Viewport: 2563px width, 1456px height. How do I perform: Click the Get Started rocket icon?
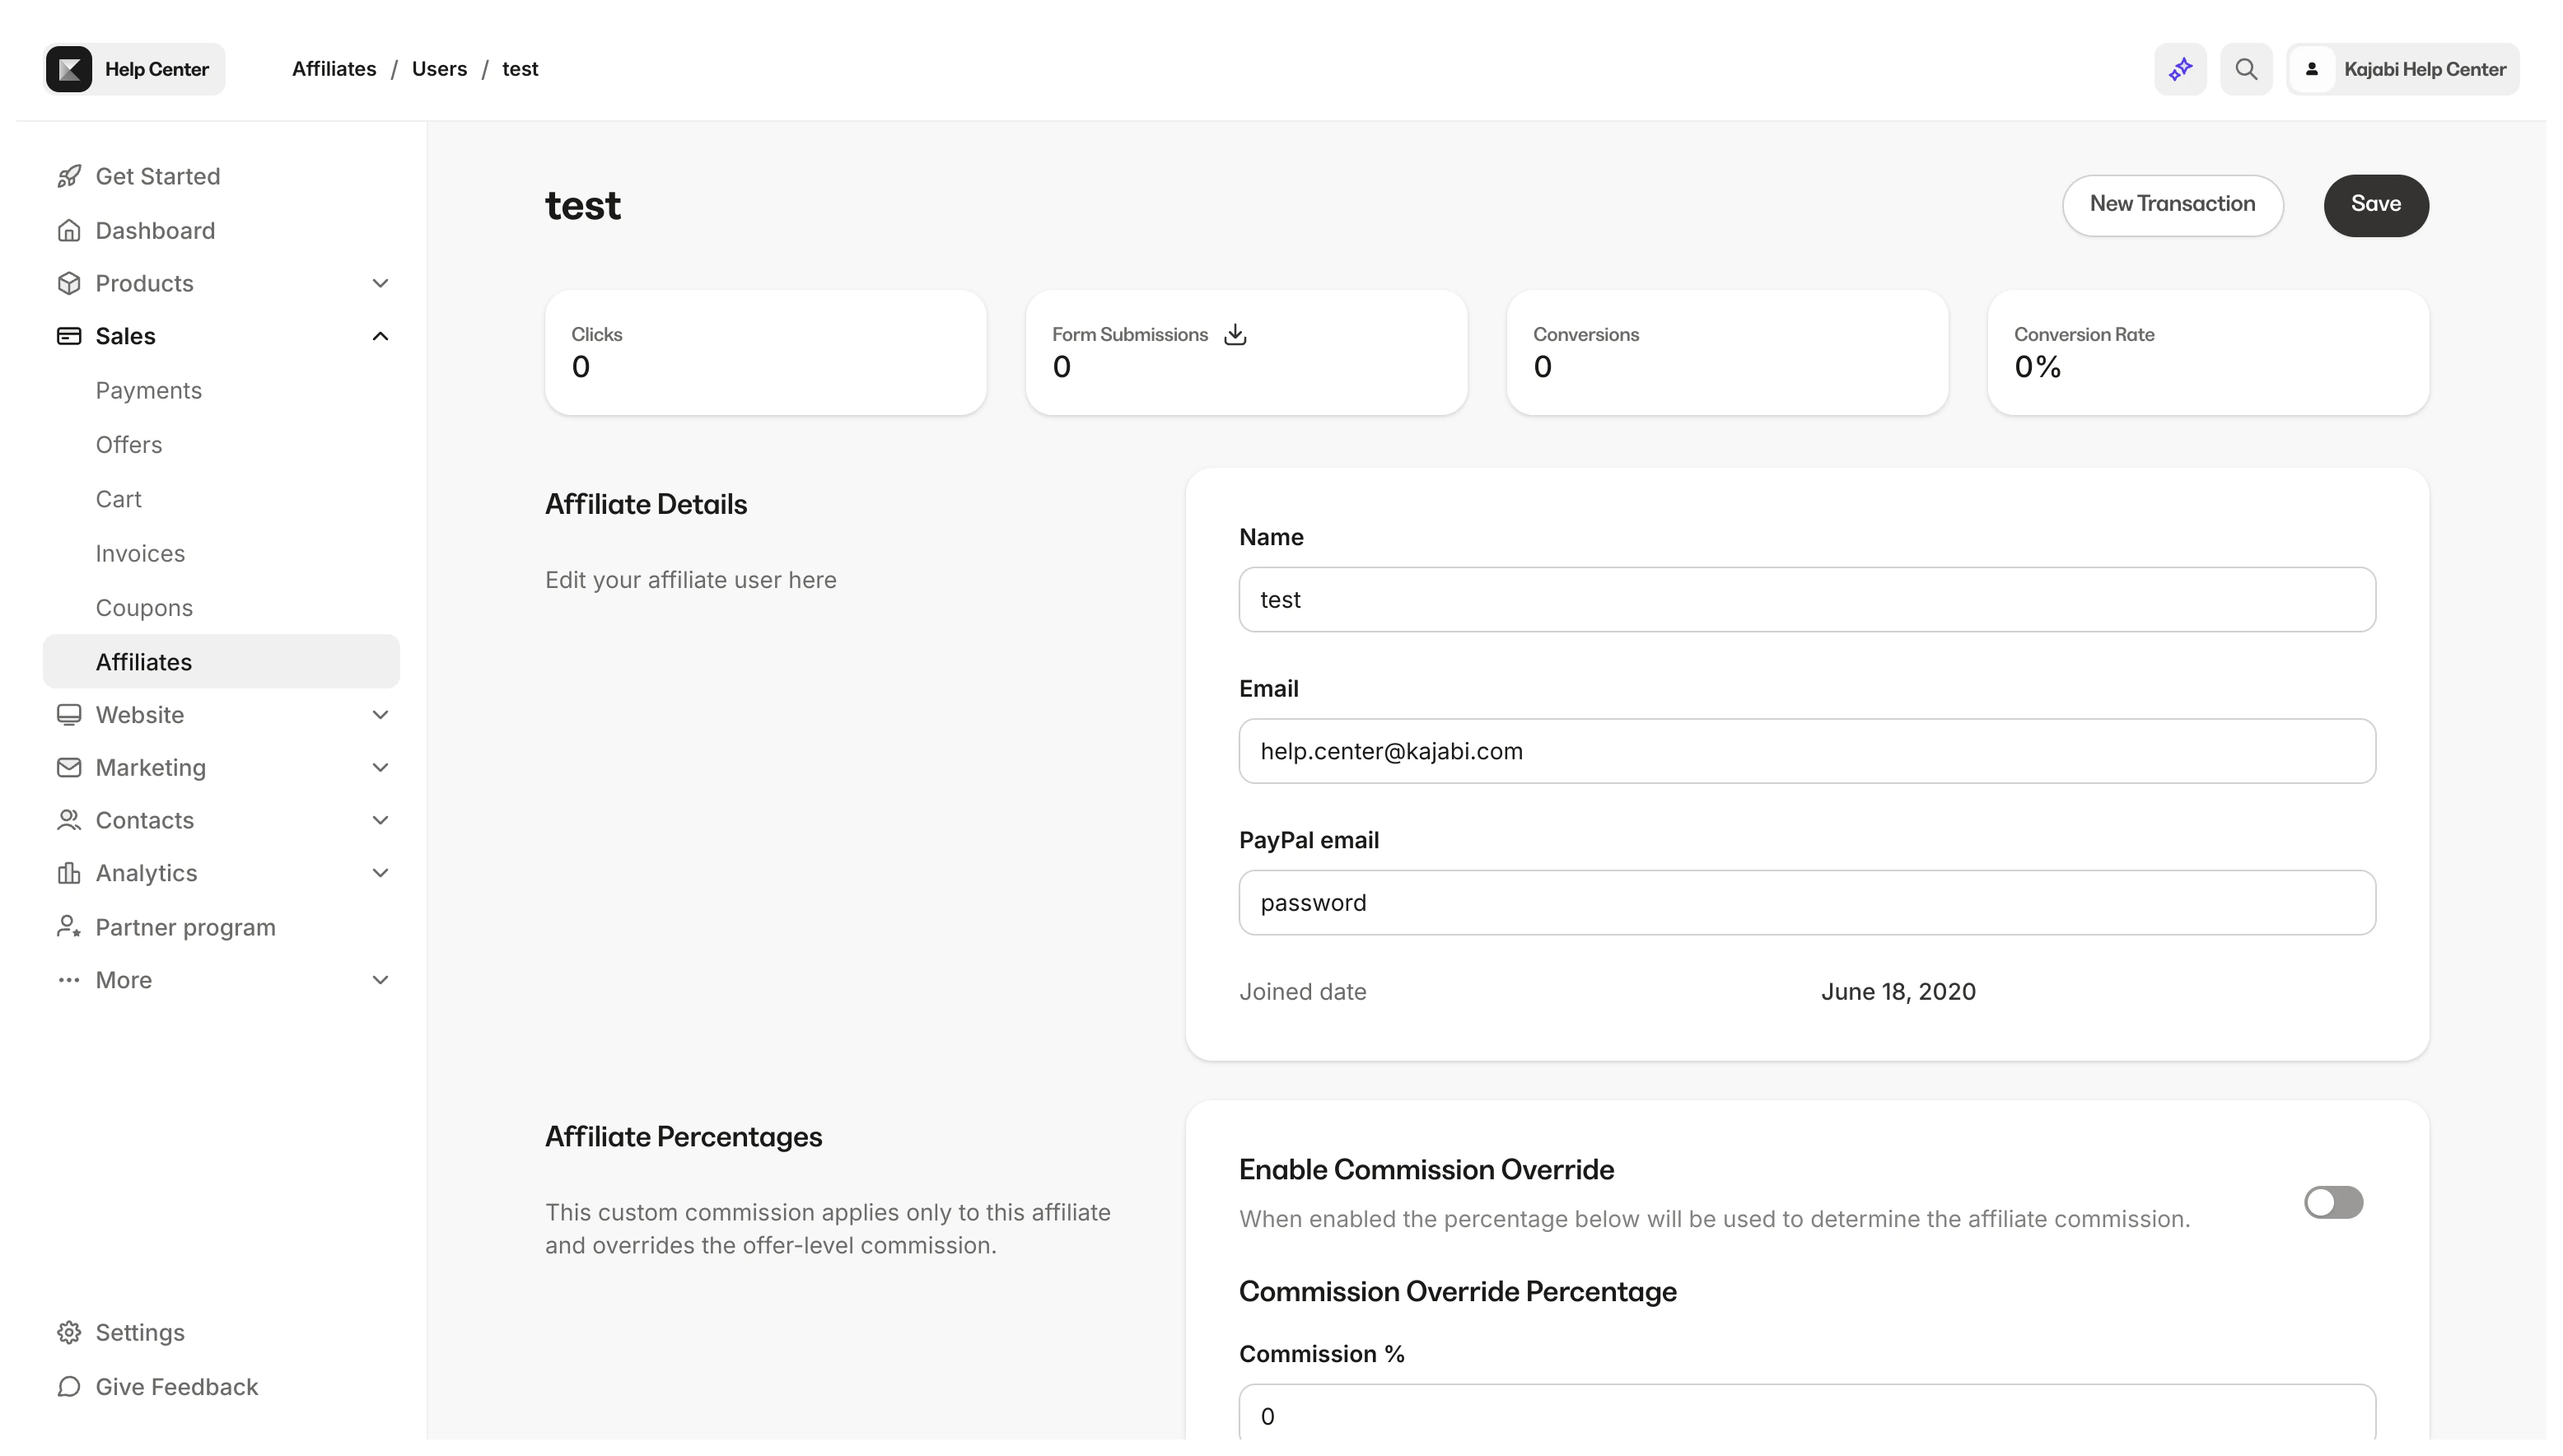click(68, 177)
